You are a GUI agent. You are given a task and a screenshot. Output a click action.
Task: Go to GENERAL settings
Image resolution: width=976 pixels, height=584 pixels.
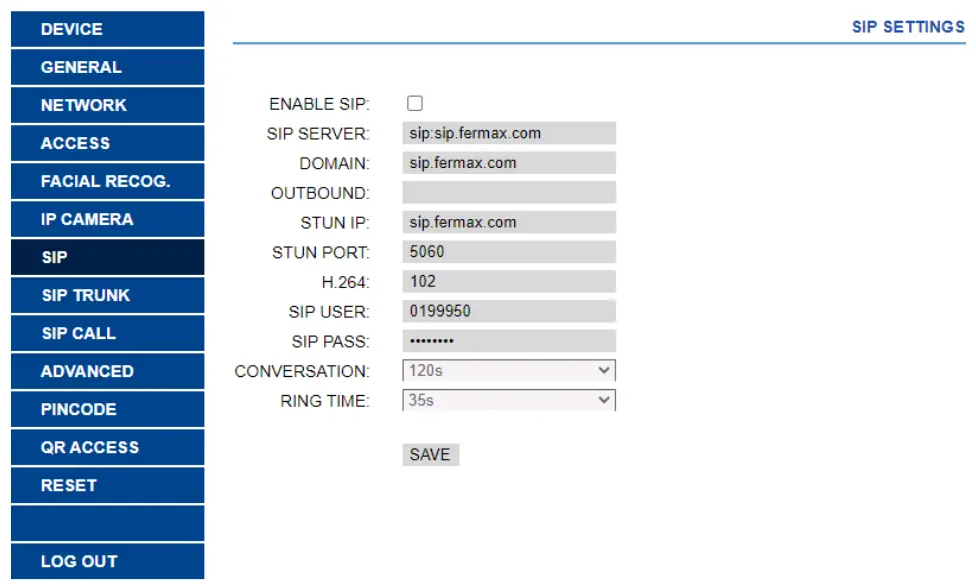click(107, 68)
